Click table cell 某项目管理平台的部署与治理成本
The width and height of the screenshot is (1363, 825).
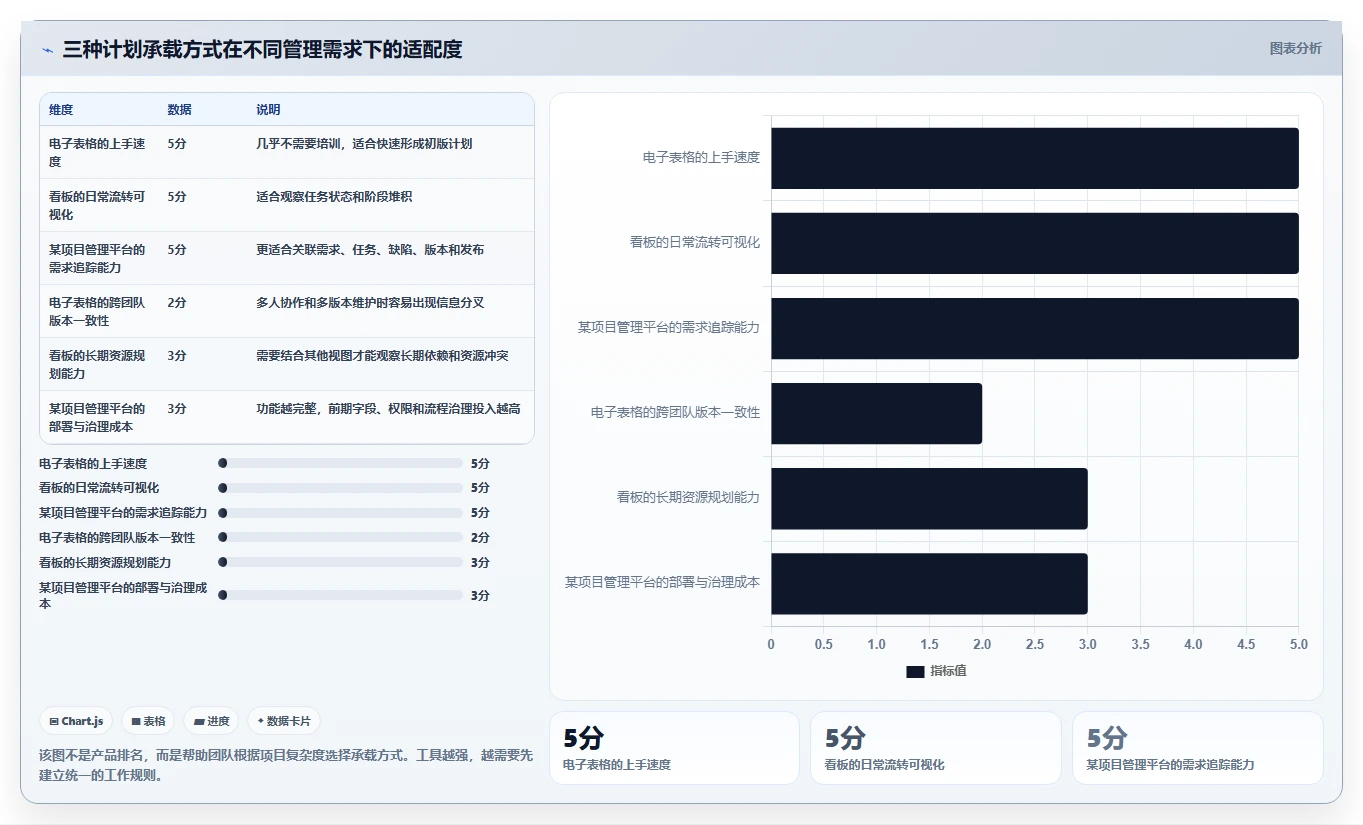[x=98, y=418]
